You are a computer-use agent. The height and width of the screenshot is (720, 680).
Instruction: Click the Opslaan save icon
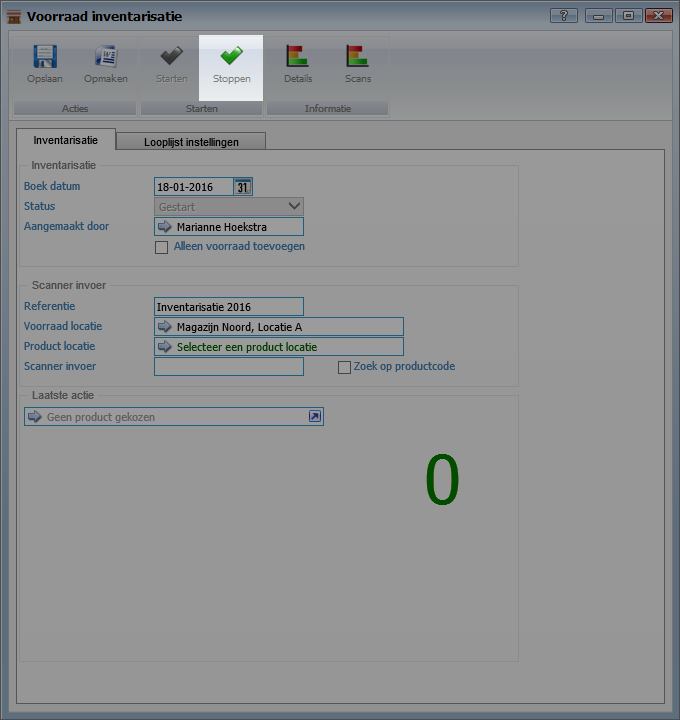click(44, 57)
